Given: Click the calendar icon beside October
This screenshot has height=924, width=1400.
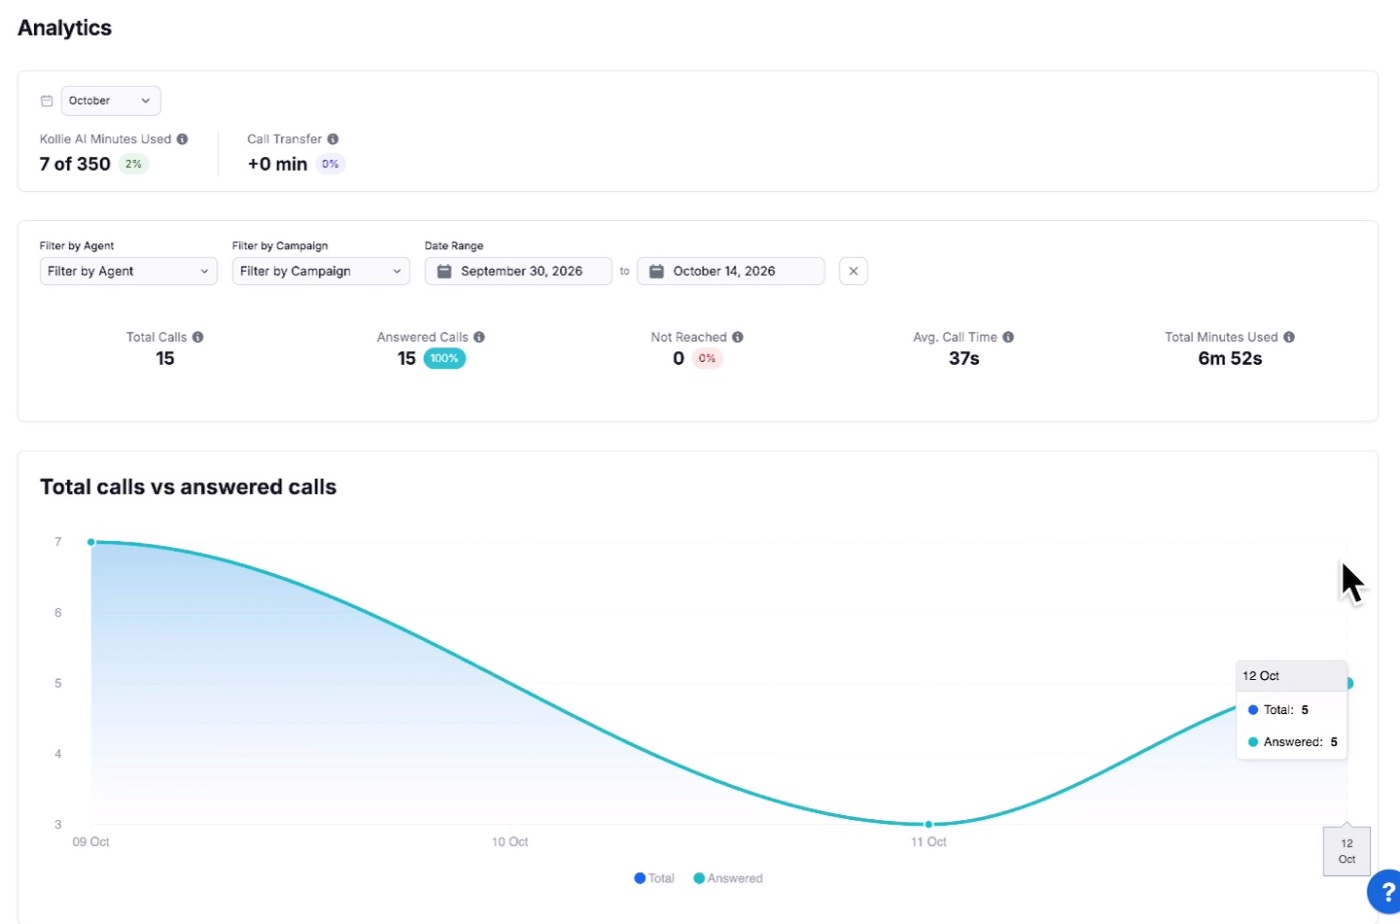Looking at the screenshot, I should (46, 101).
